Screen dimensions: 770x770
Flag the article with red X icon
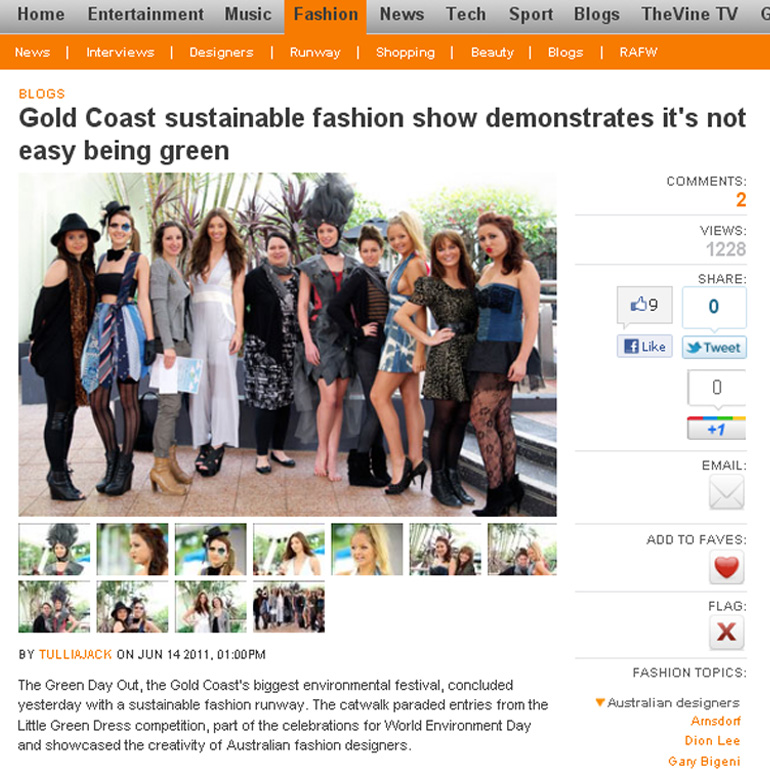click(726, 632)
